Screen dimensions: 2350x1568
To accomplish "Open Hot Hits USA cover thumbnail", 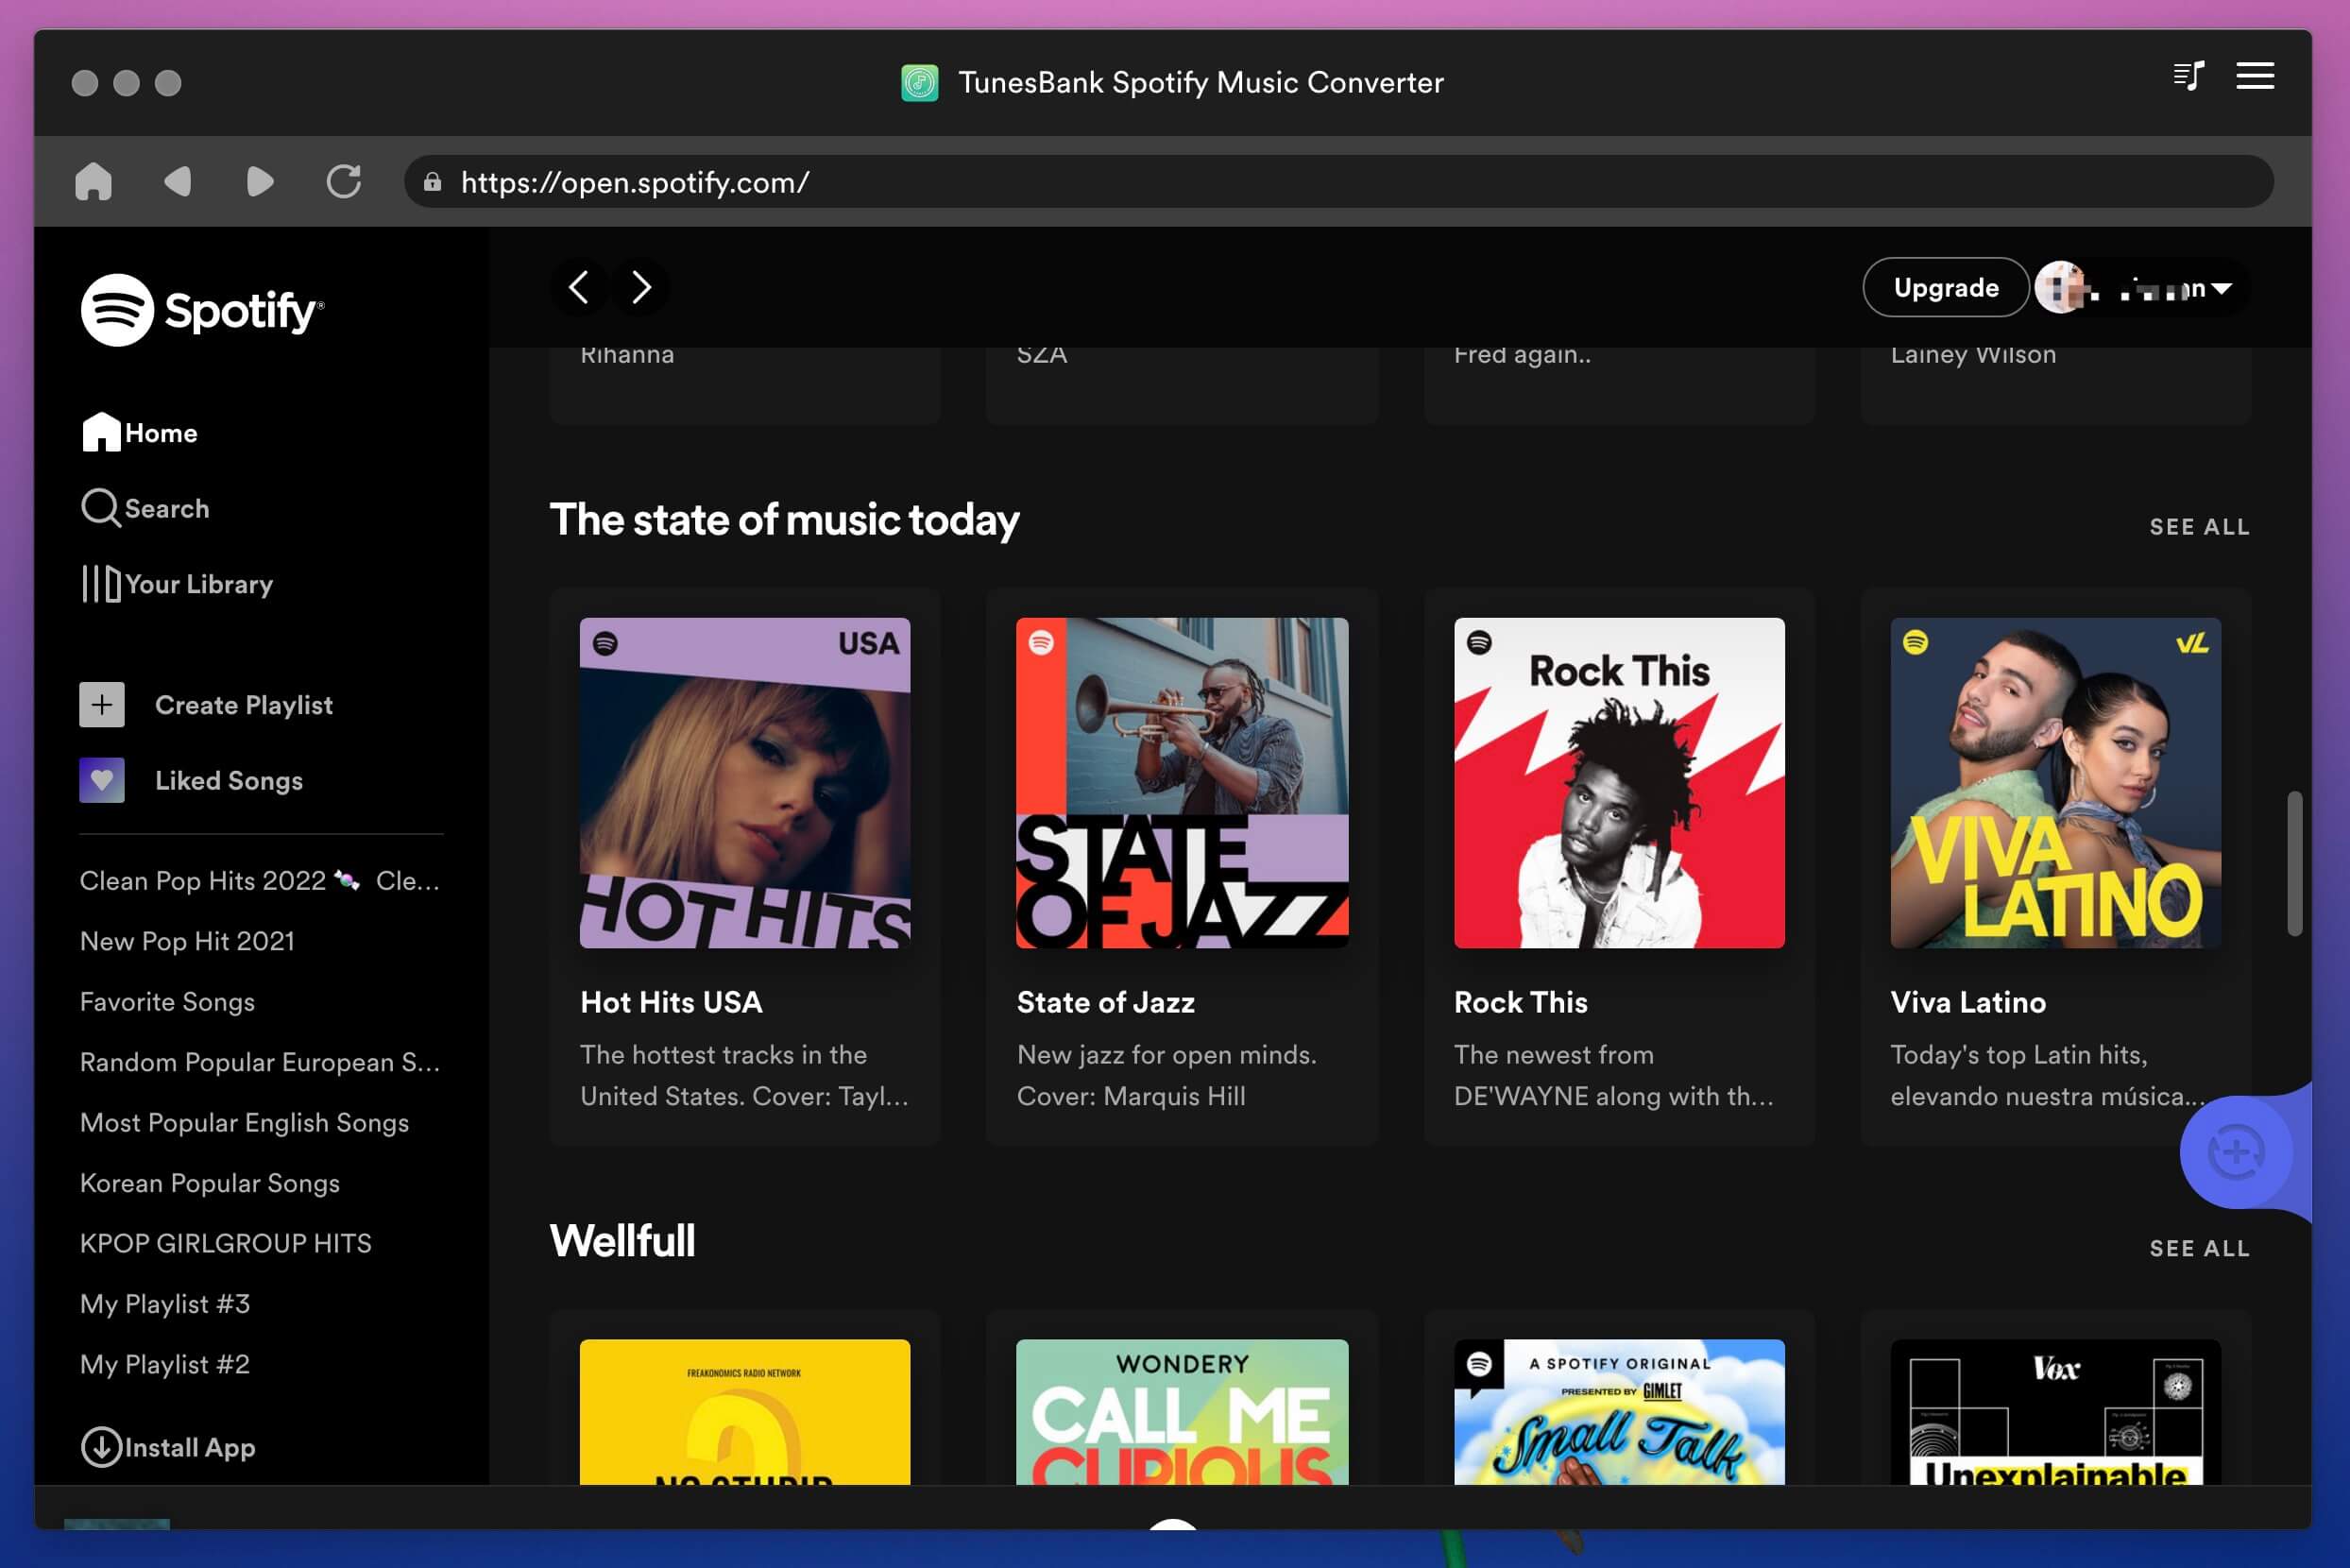I will [x=745, y=783].
